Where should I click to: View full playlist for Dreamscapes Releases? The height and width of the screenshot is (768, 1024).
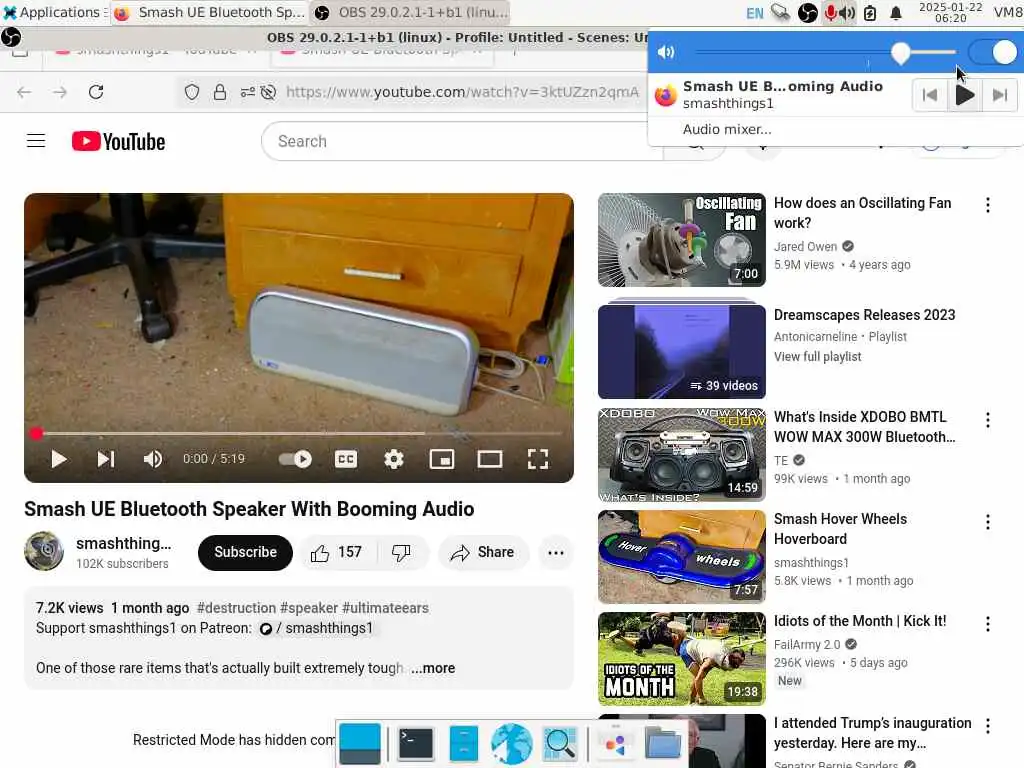click(817, 357)
